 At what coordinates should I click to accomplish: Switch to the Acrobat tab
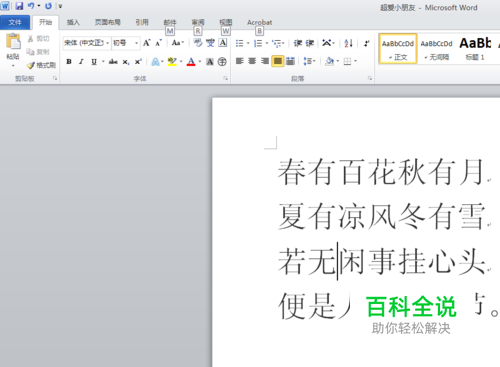(x=259, y=22)
